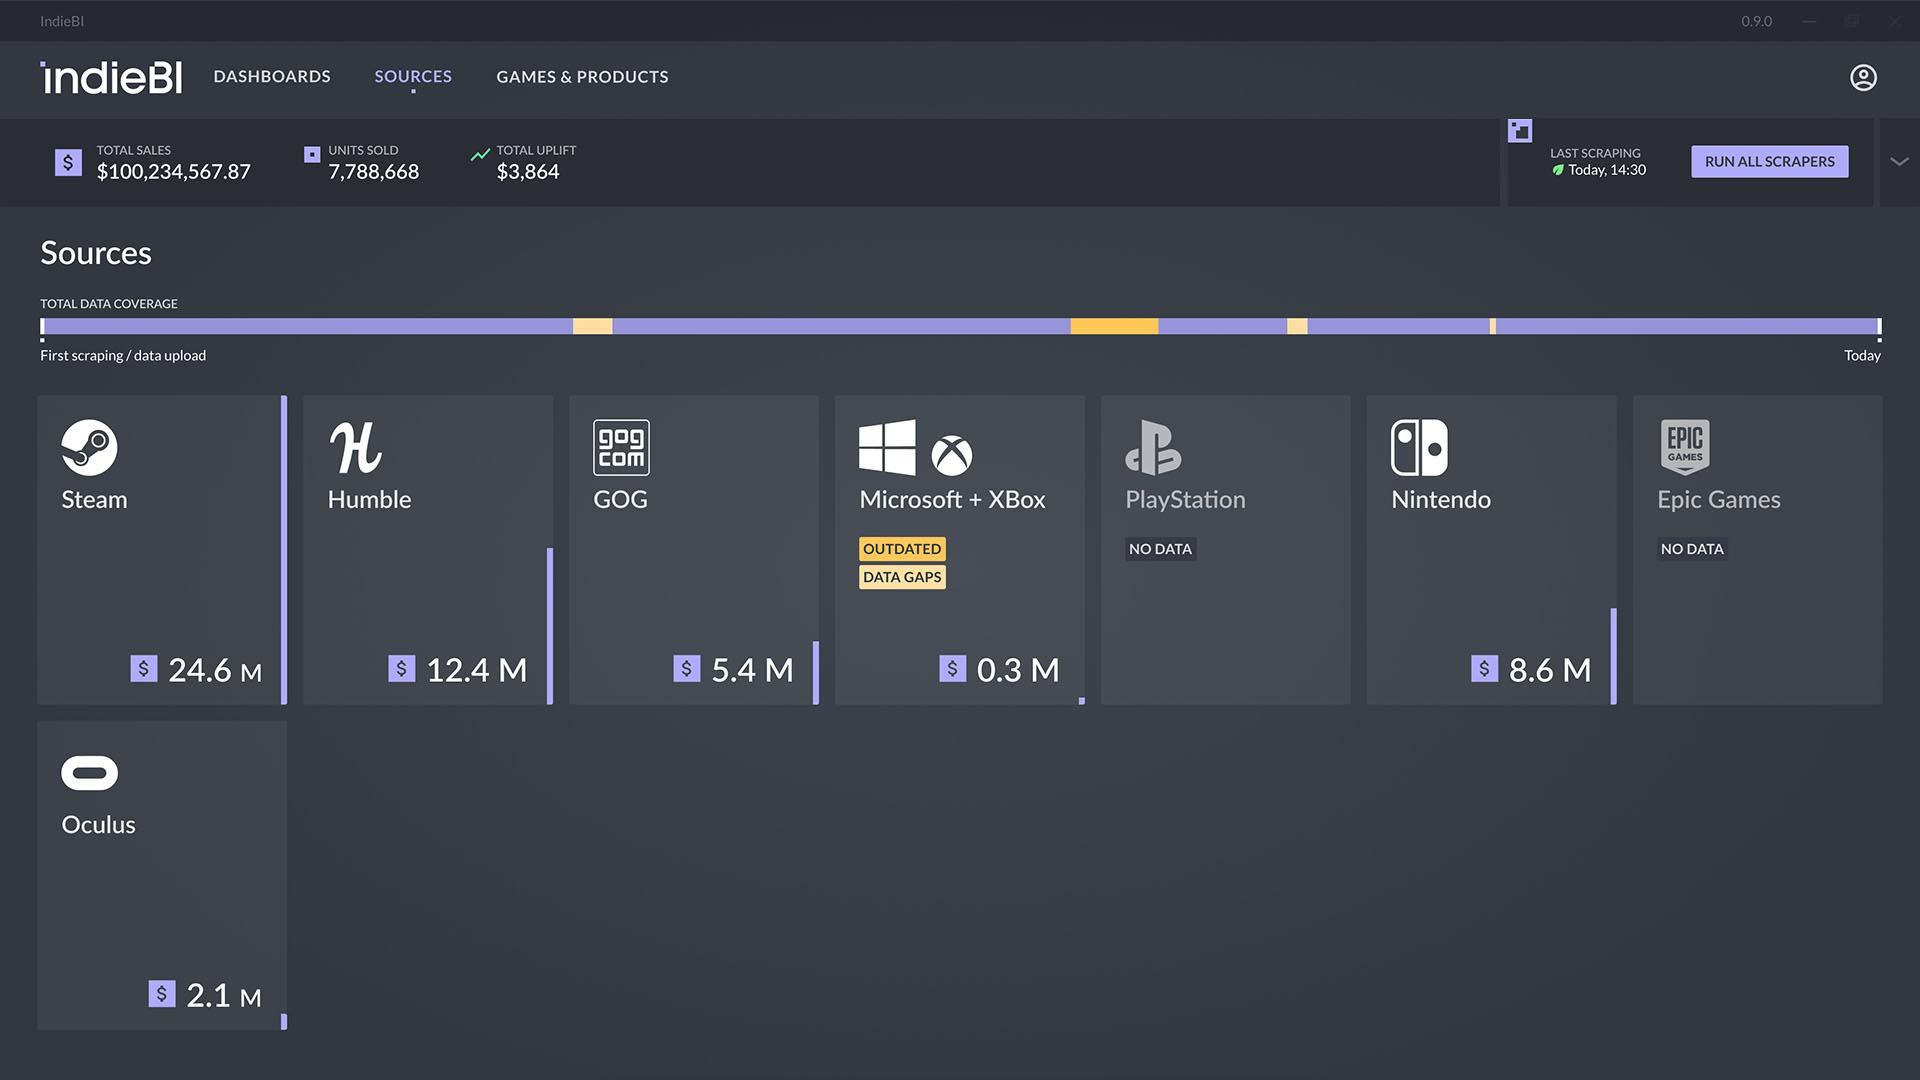
Task: Click the Outdated badge on Microsoft card
Action: tap(901, 548)
